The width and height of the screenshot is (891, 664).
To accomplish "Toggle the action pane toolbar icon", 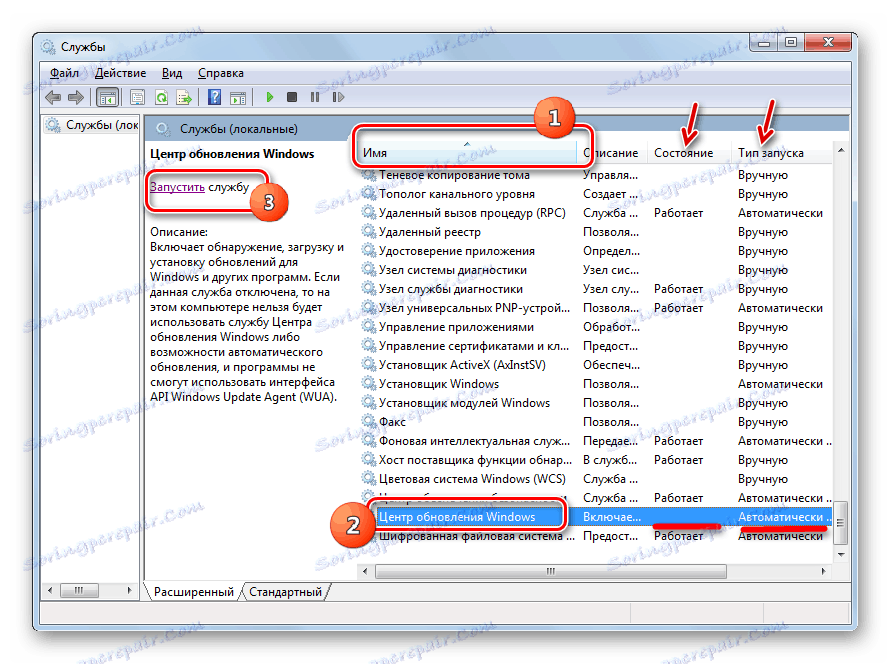I will [238, 98].
